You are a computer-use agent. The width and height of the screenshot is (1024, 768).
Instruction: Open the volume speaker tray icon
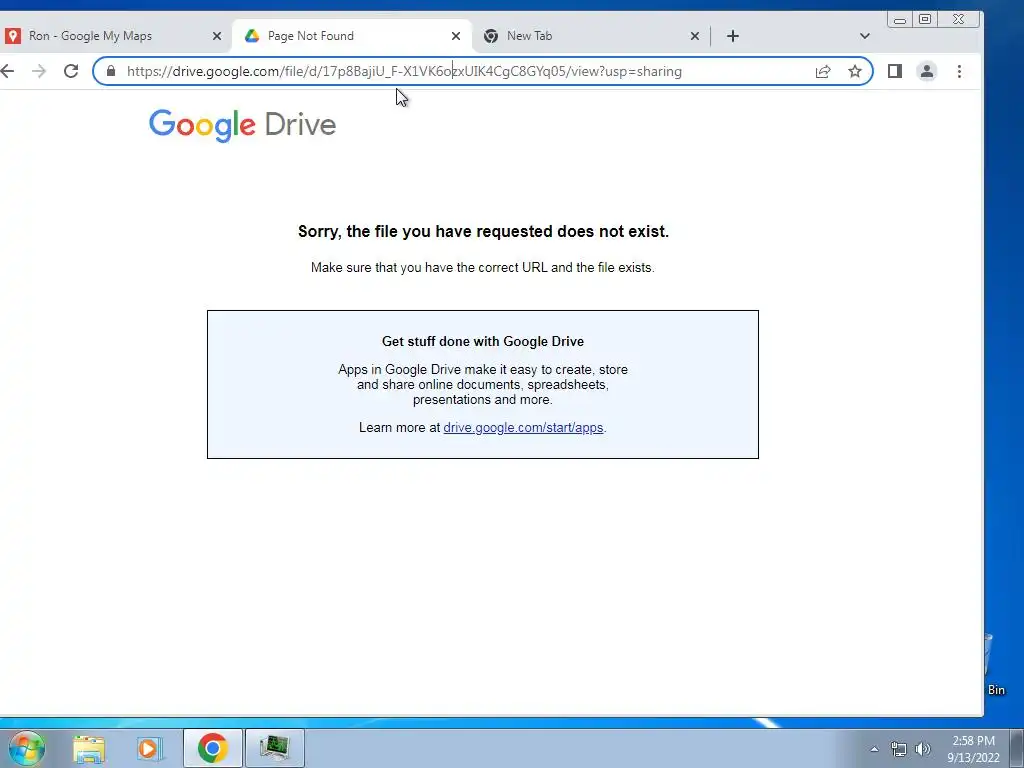pyautogui.click(x=923, y=749)
